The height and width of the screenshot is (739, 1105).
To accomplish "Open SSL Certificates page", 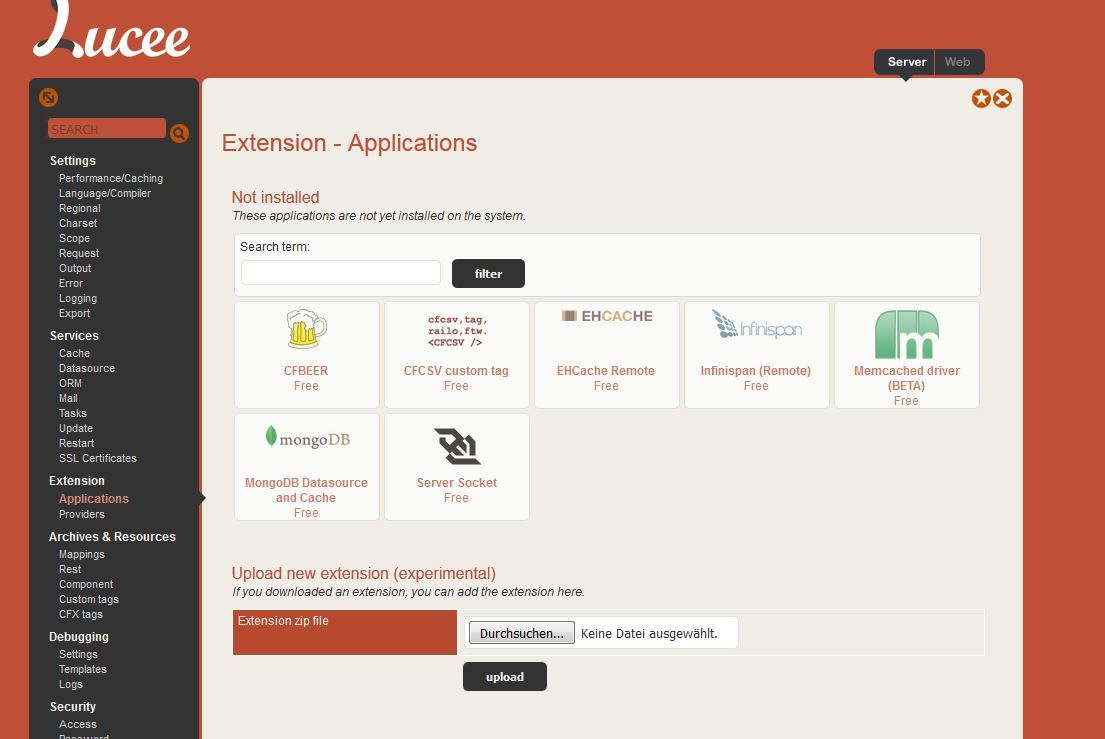I will [x=98, y=459].
